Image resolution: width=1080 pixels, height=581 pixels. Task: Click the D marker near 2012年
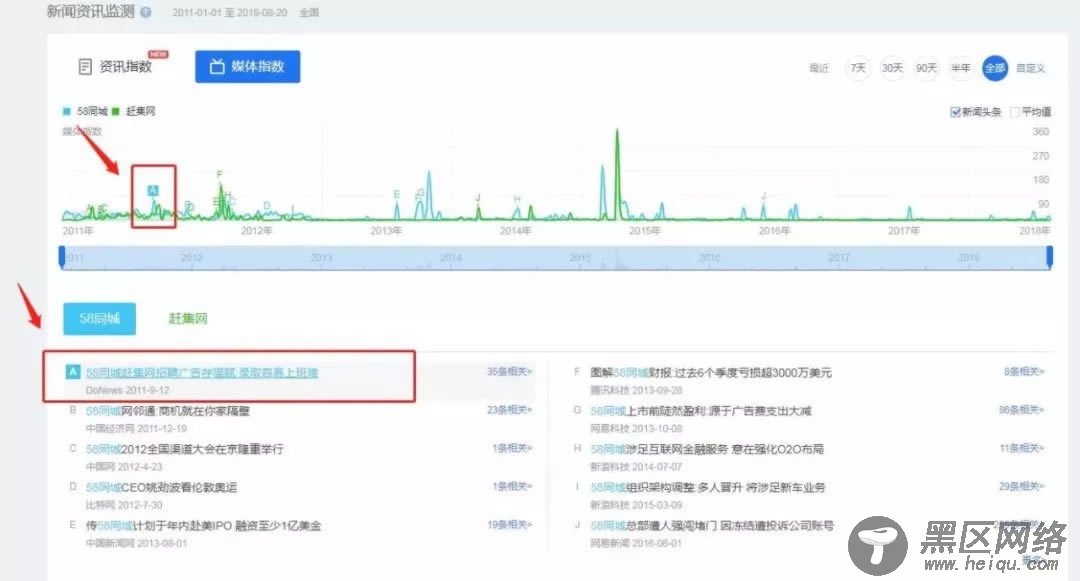click(x=267, y=206)
